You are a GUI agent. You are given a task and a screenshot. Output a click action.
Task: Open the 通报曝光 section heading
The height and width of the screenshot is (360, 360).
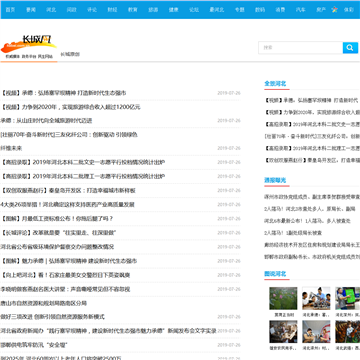(x=275, y=180)
